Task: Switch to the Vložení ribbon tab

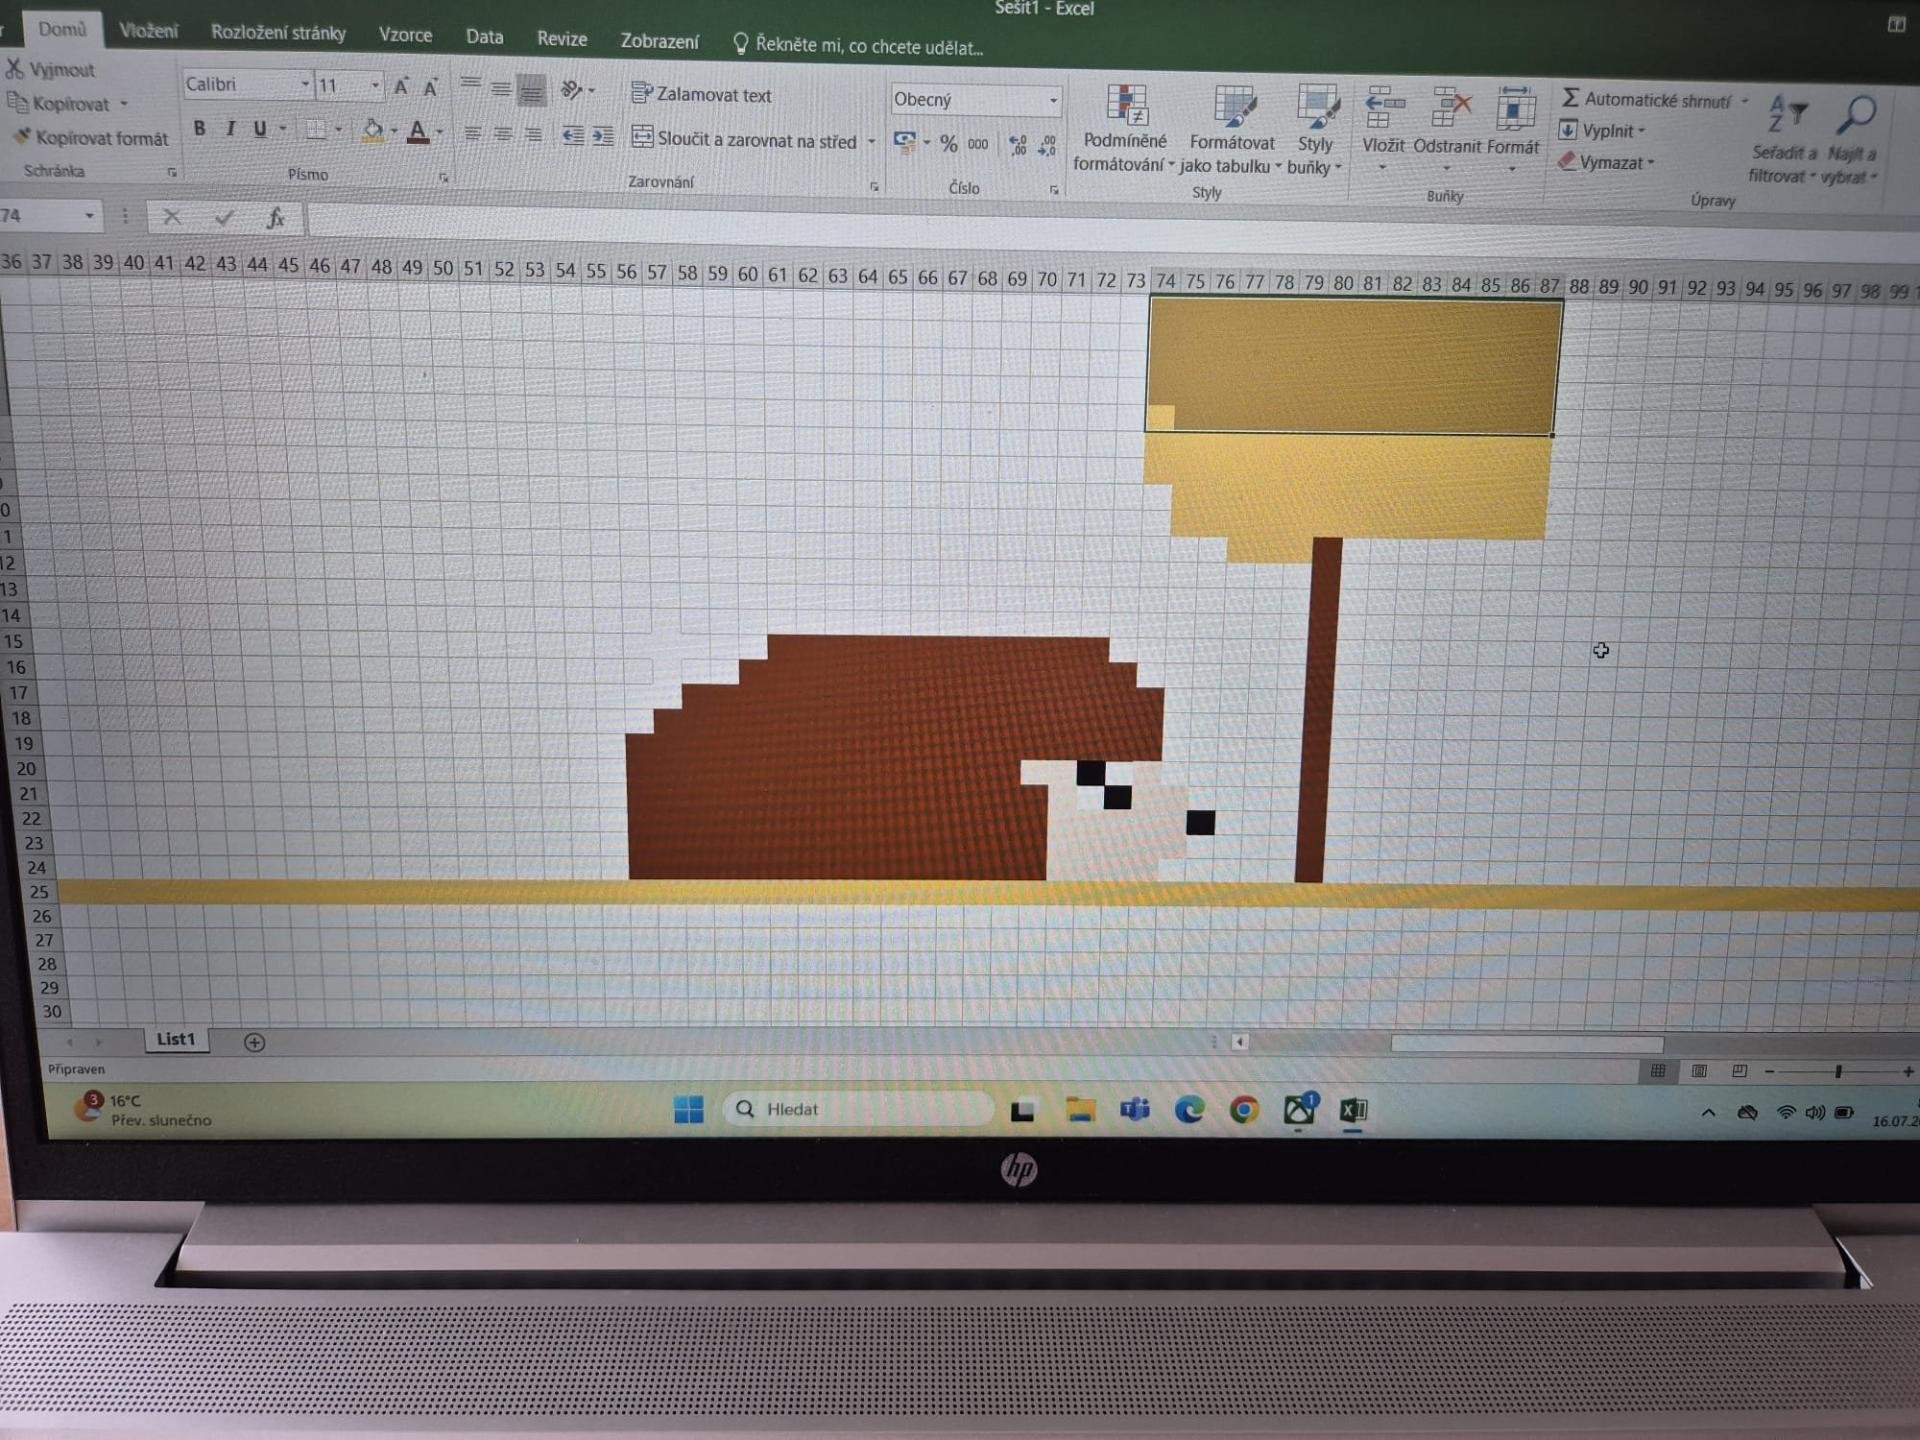Action: click(x=148, y=31)
